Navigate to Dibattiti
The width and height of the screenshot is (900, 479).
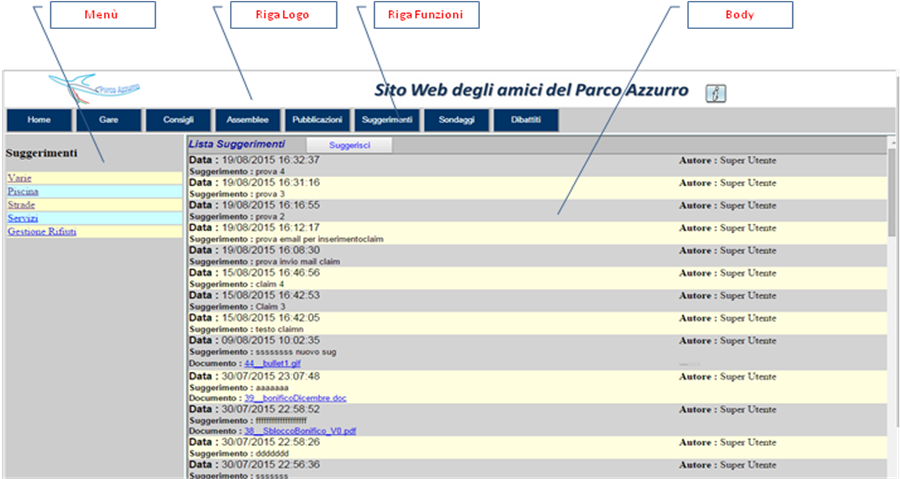[x=525, y=120]
